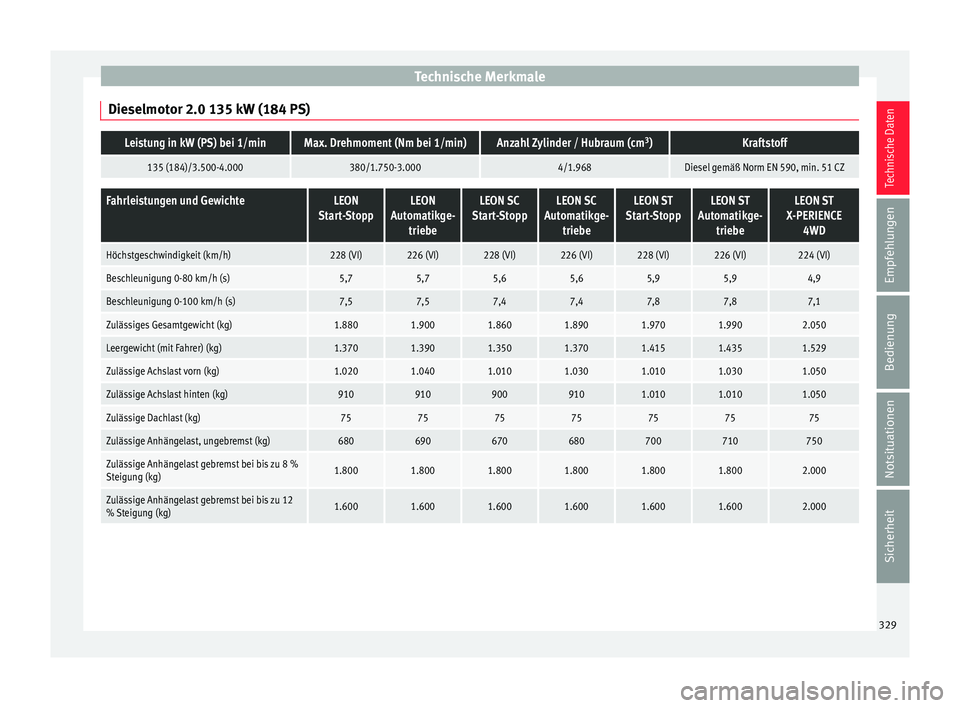Click the Achslast vorn value 1.040
Screen dimensions: 960x708
[x=422, y=372]
